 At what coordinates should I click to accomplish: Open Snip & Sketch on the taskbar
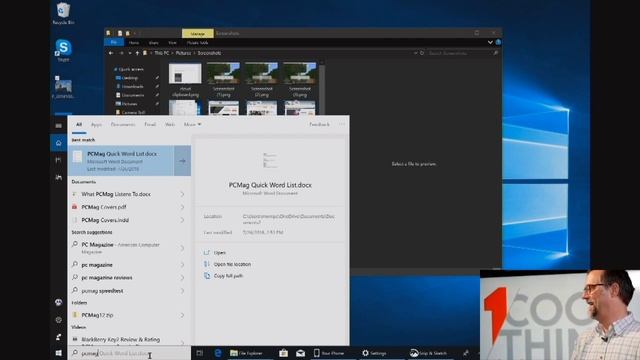pos(428,353)
